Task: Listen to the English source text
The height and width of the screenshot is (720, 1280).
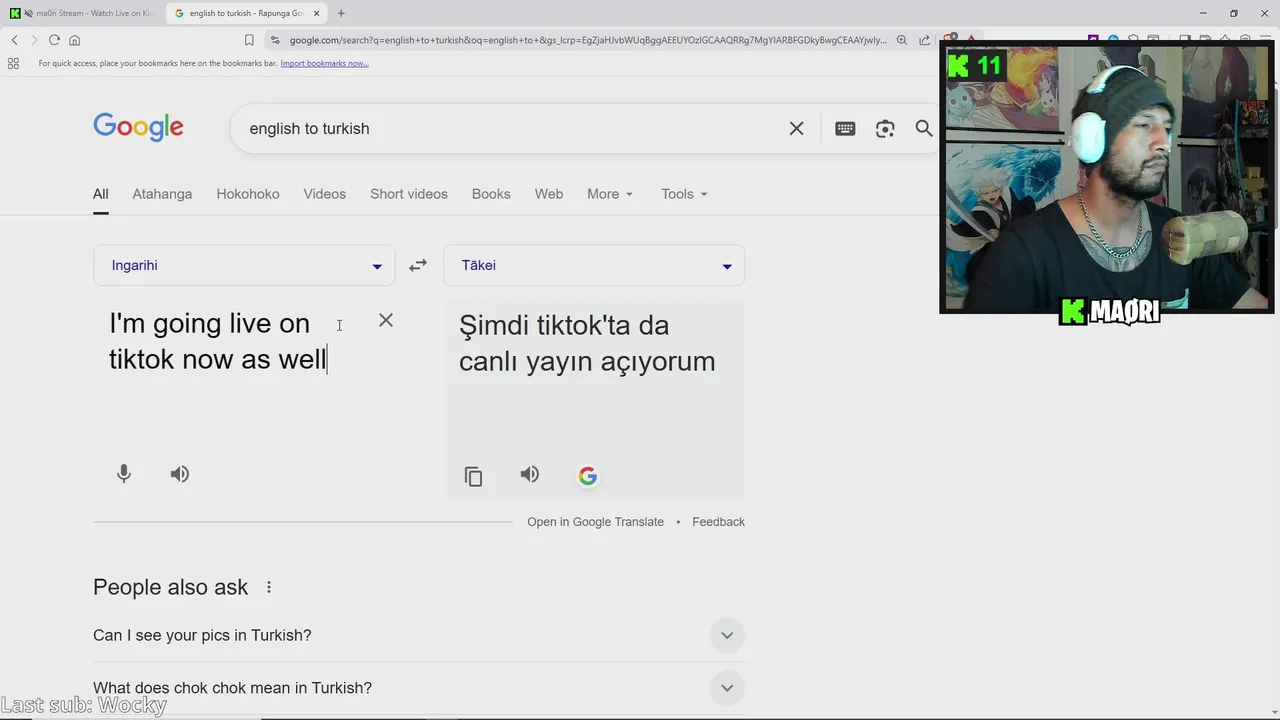Action: tap(180, 474)
